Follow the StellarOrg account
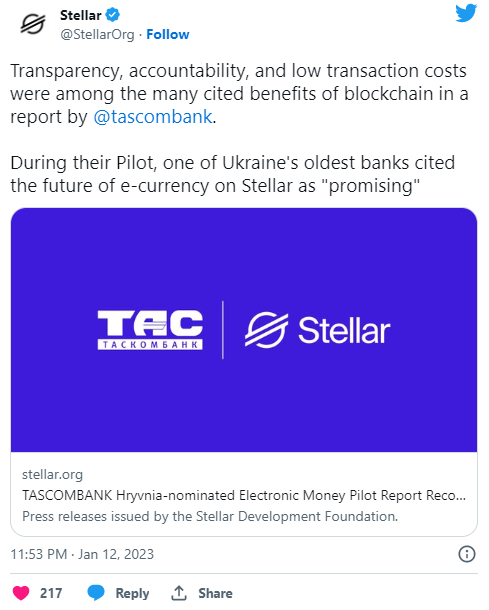This screenshot has height=610, width=489. pyautogui.click(x=168, y=35)
